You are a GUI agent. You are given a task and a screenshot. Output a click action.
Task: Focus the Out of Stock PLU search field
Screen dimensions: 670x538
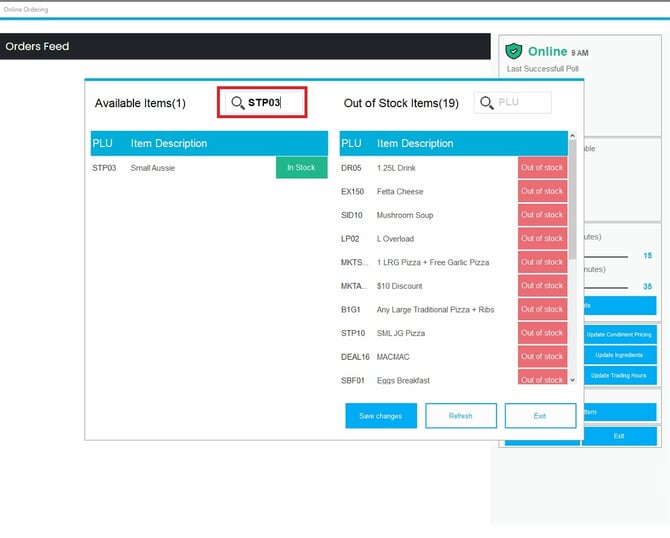click(512, 102)
